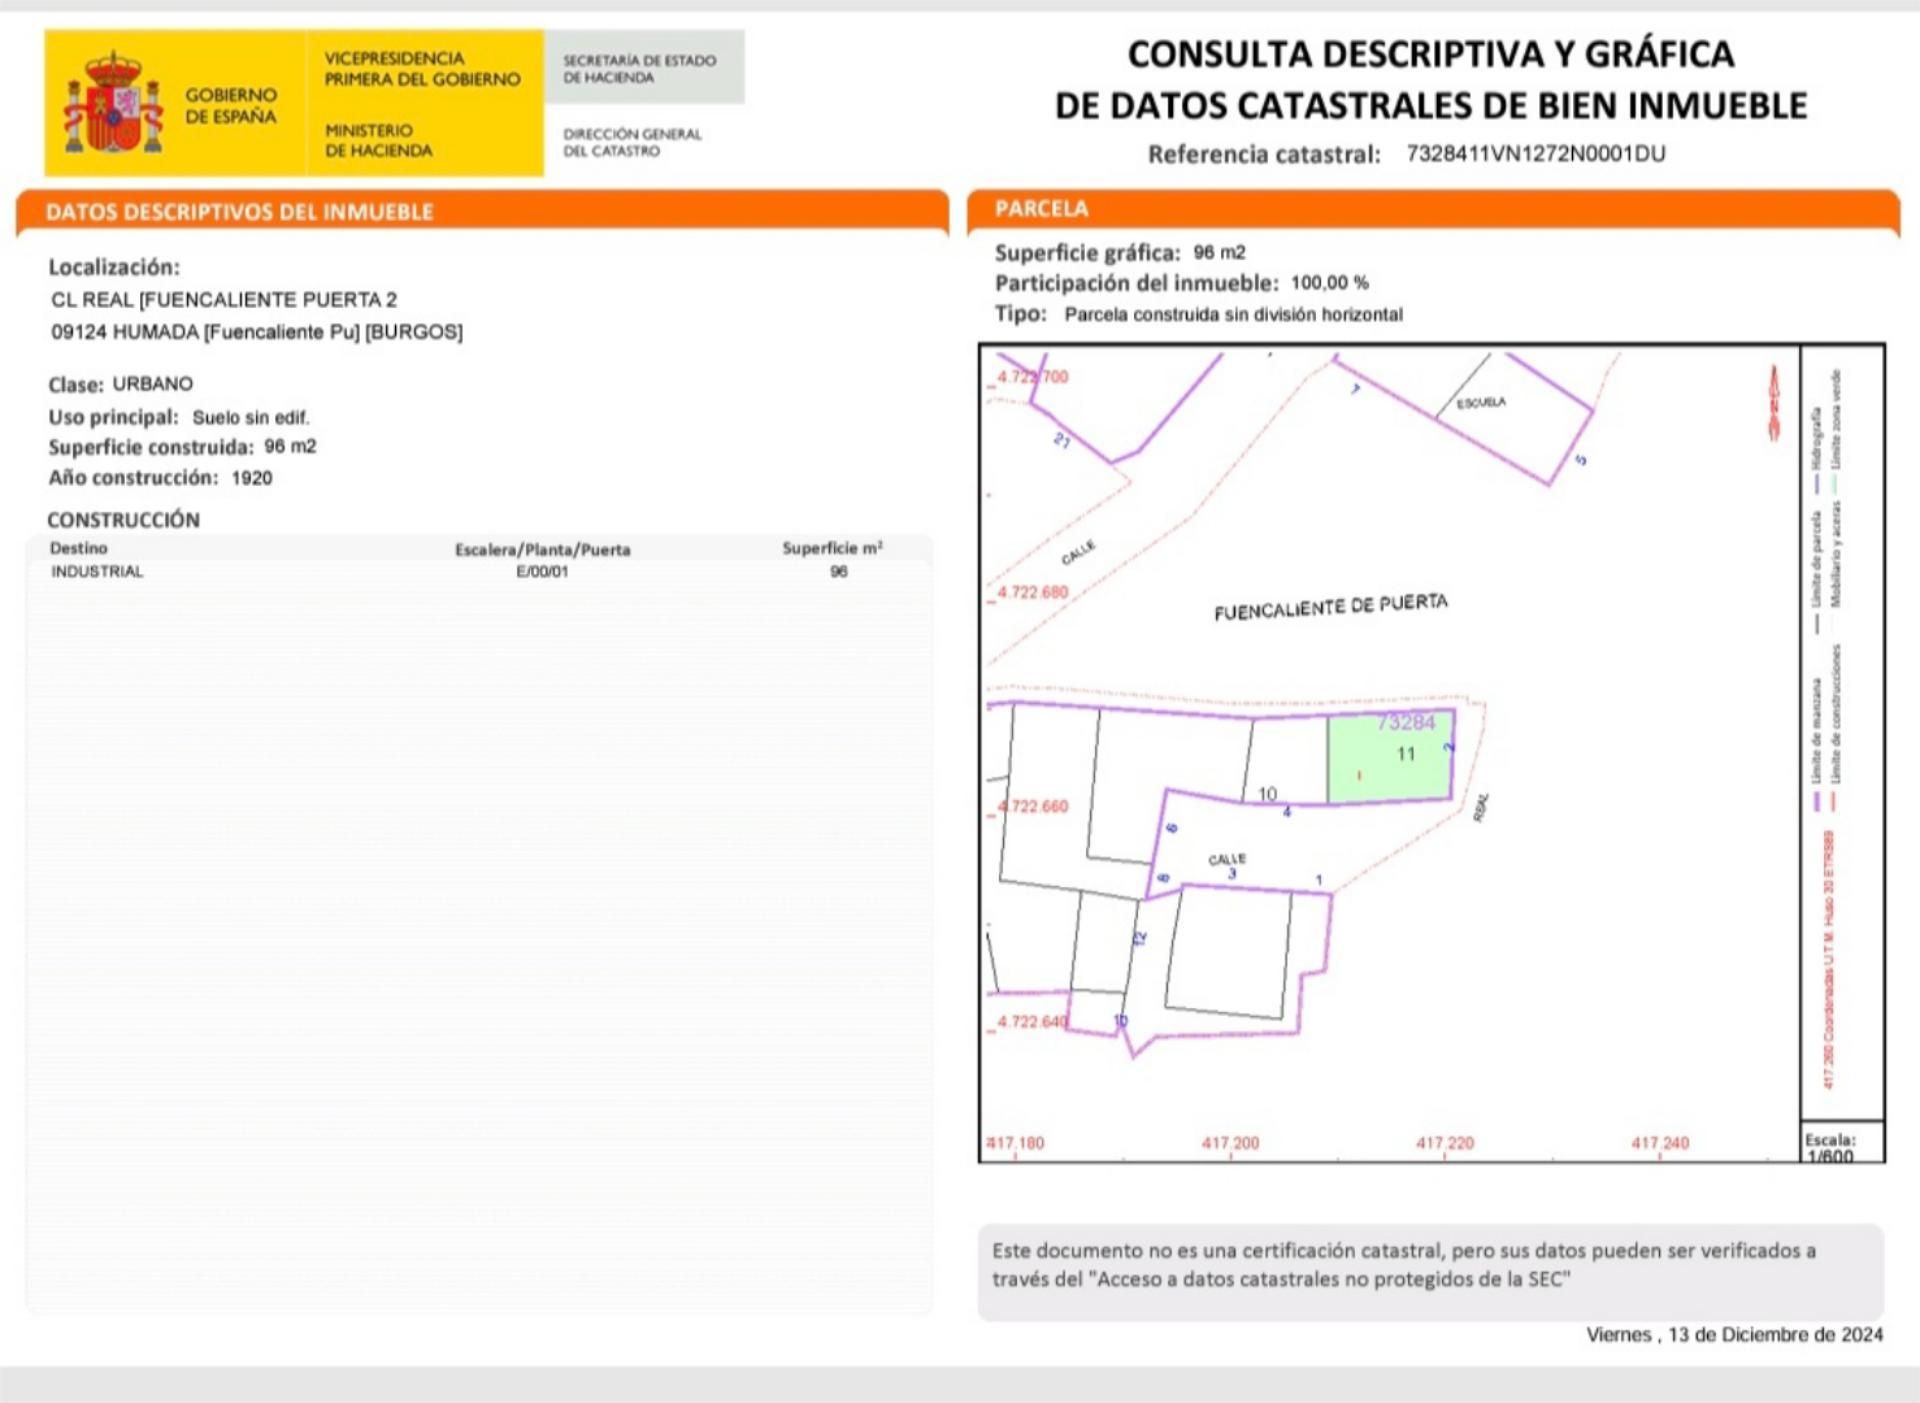Click the 'Destino' column header
This screenshot has width=1920, height=1403.
[x=78, y=548]
